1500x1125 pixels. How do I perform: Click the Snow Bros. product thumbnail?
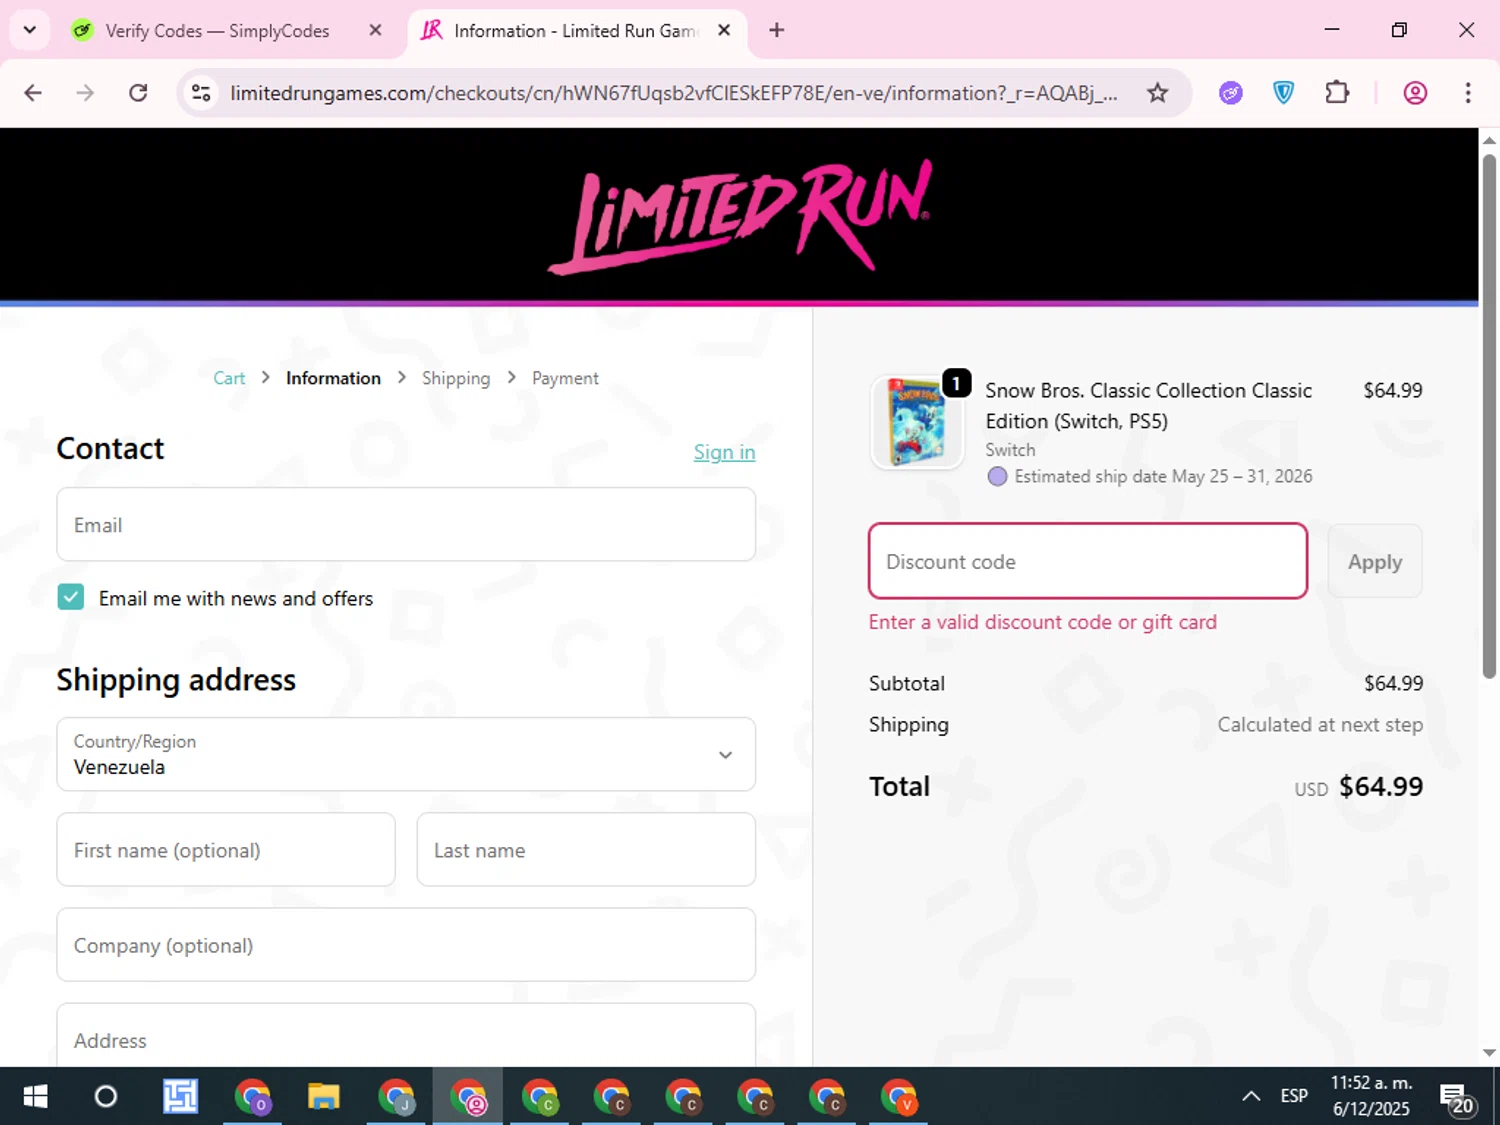pos(917,422)
